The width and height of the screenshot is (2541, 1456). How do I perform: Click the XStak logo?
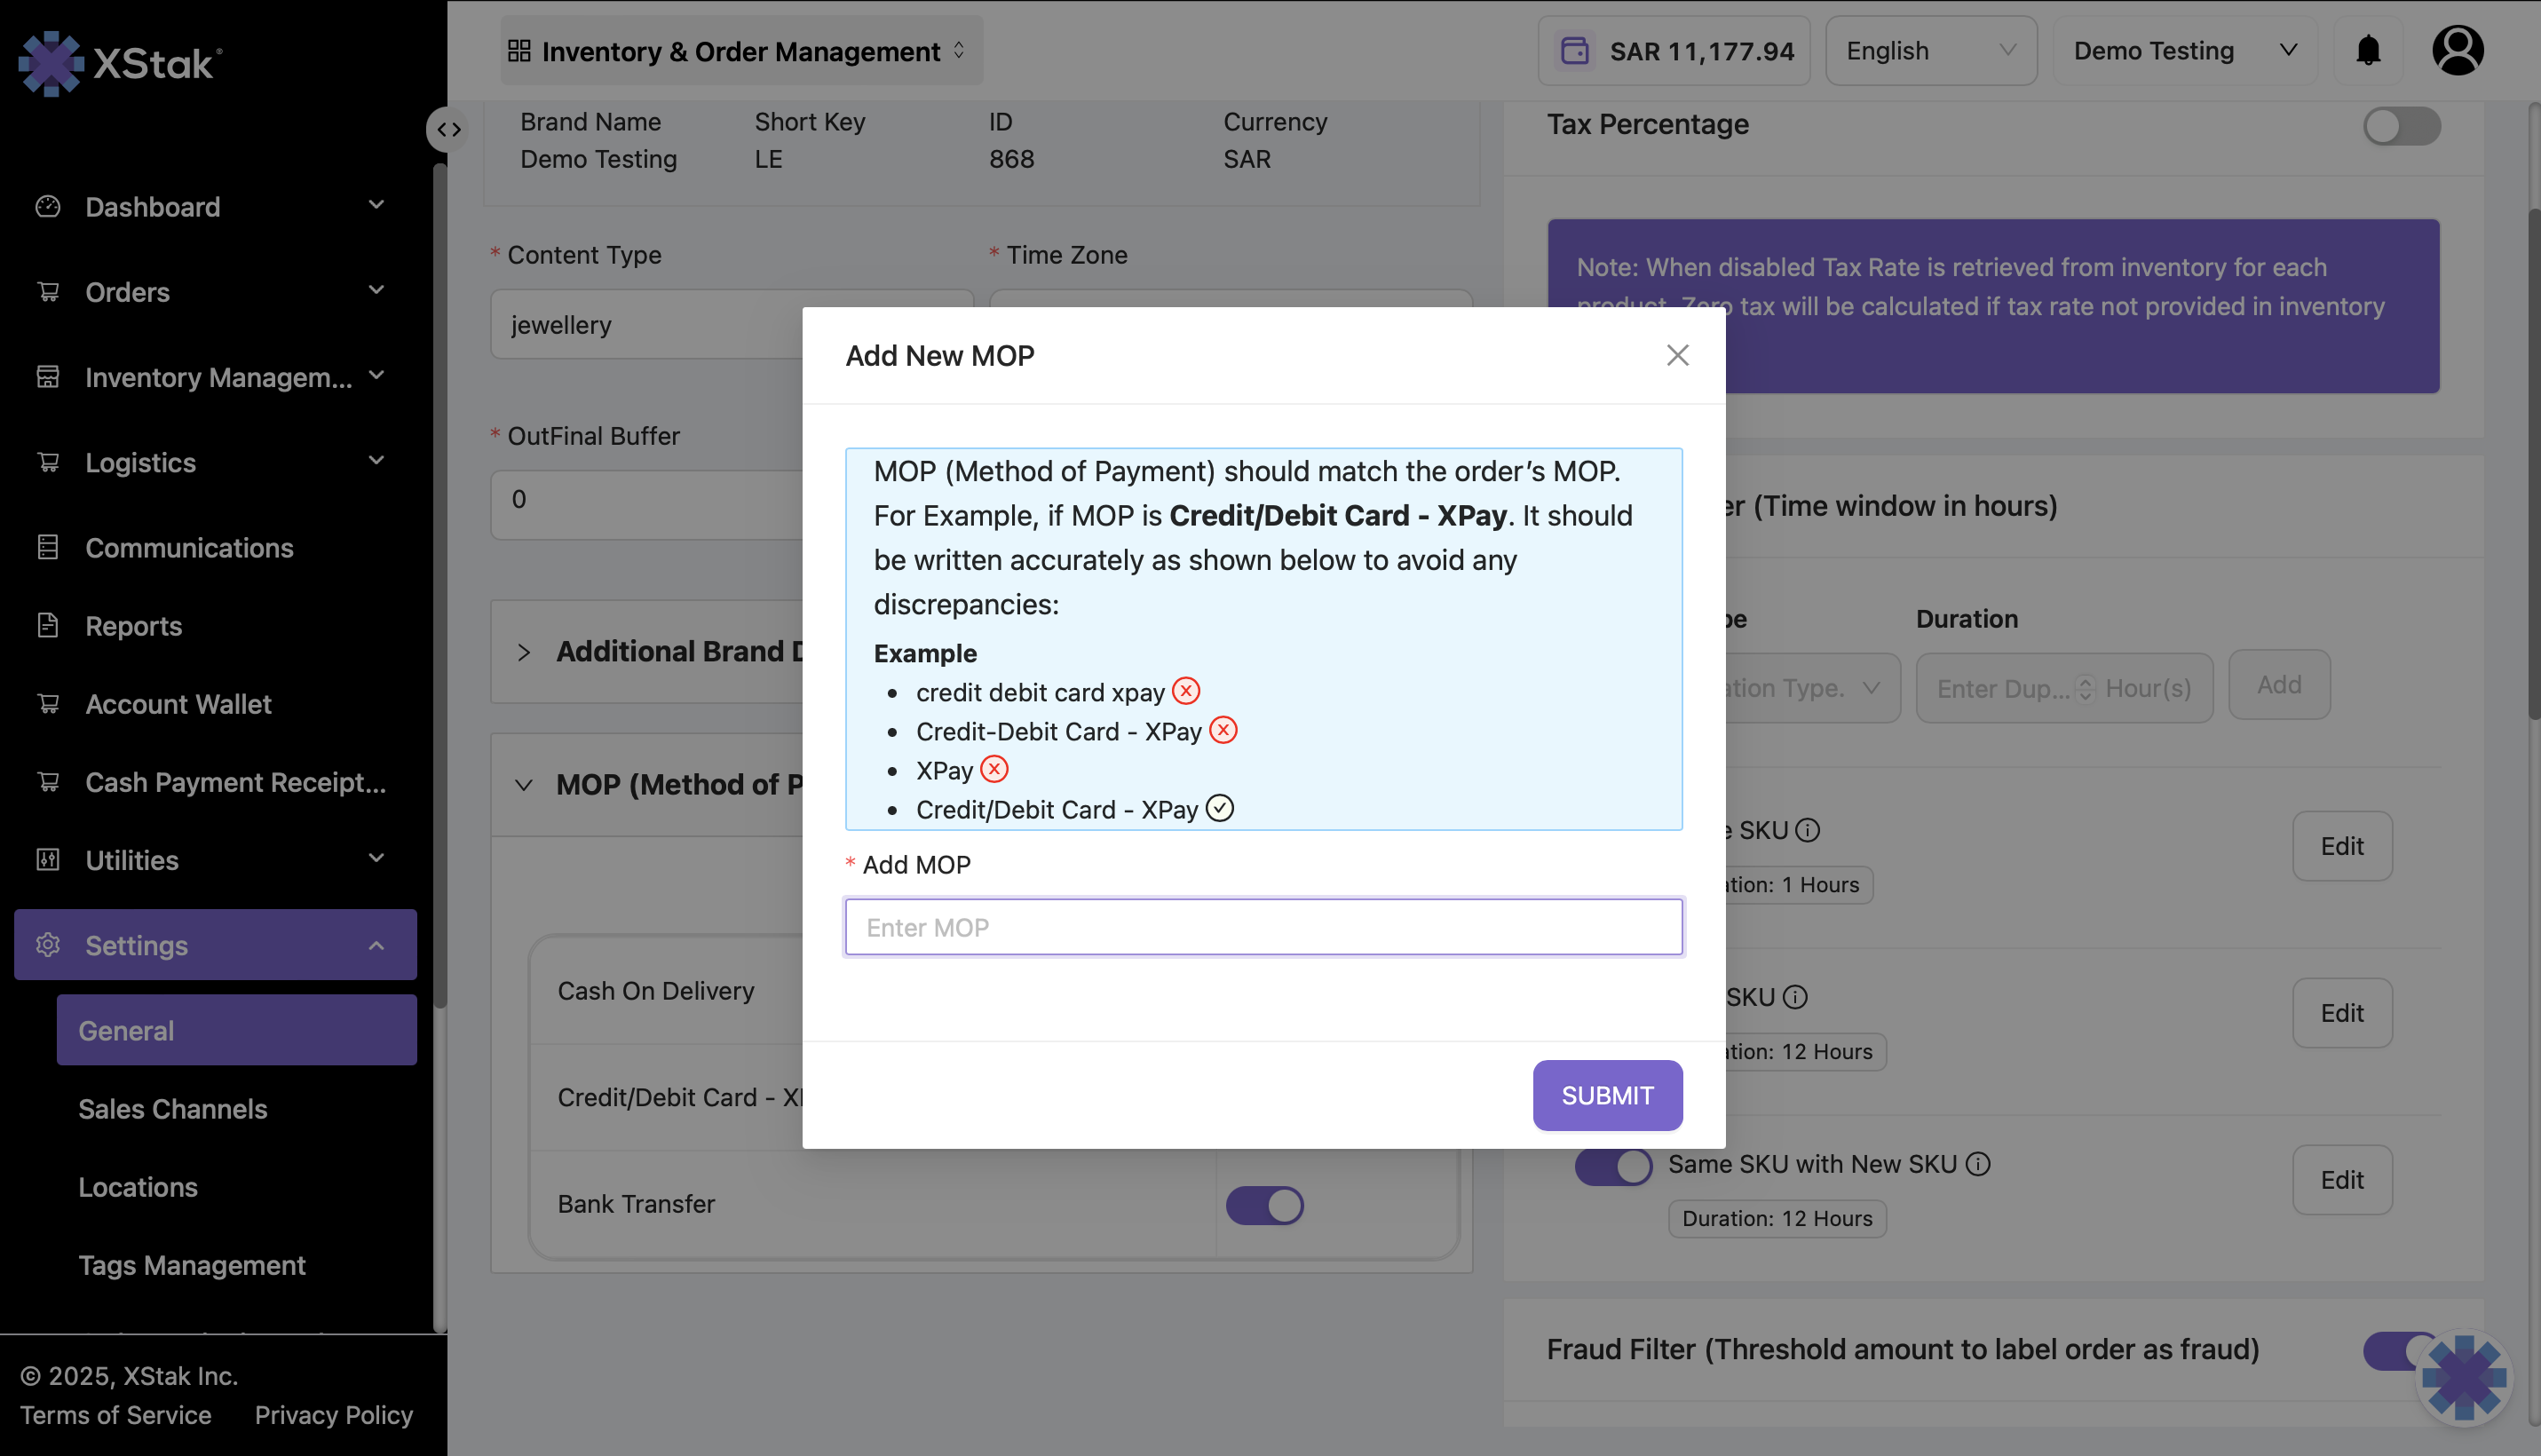pos(120,63)
